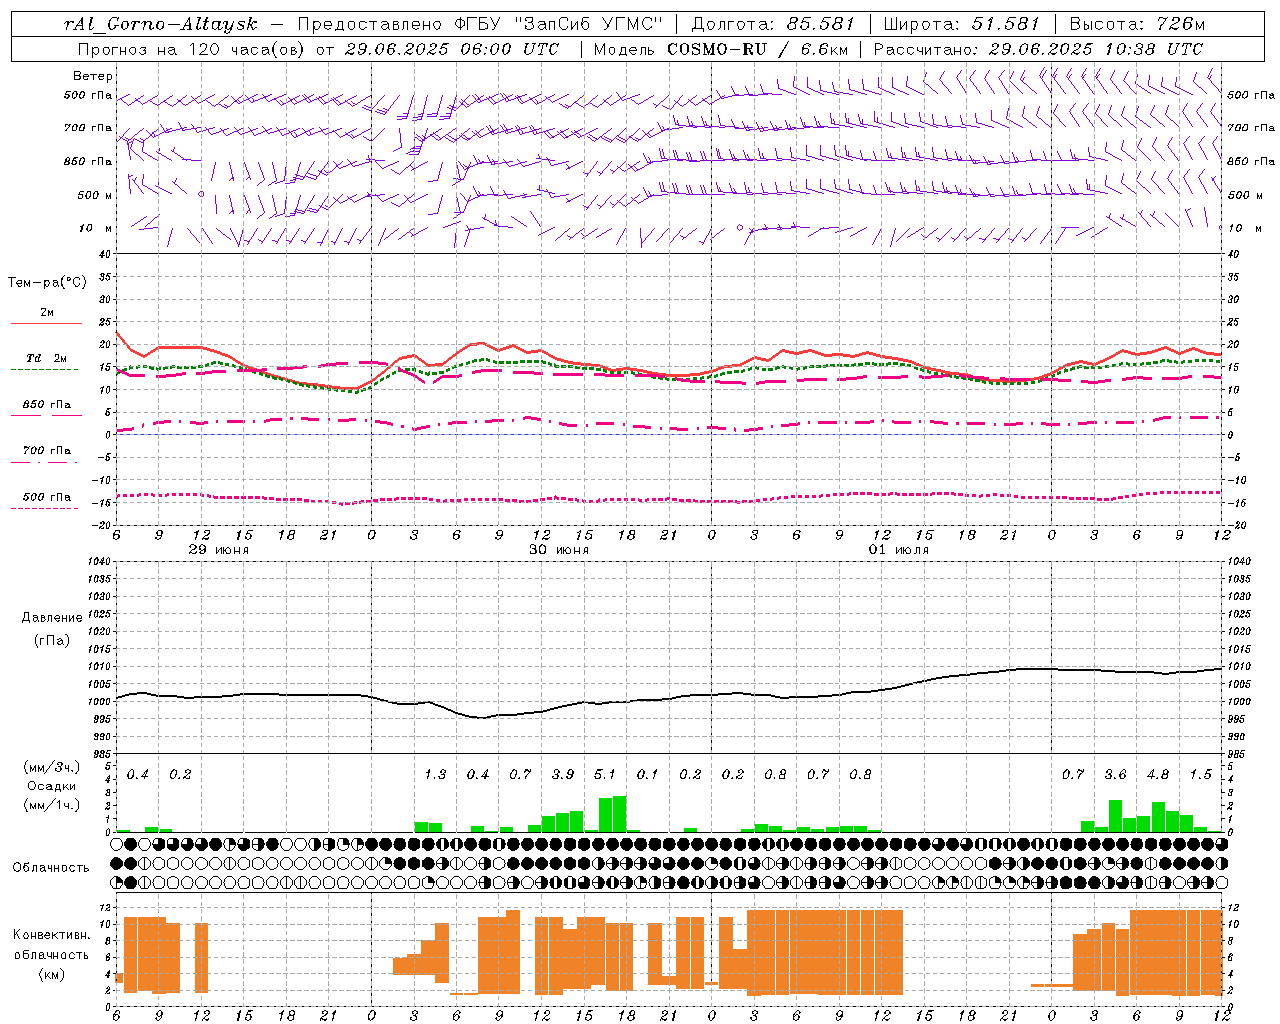Select the longitude value Долгота: 85.581
The height and width of the screenshot is (1024, 1280).
773,24
